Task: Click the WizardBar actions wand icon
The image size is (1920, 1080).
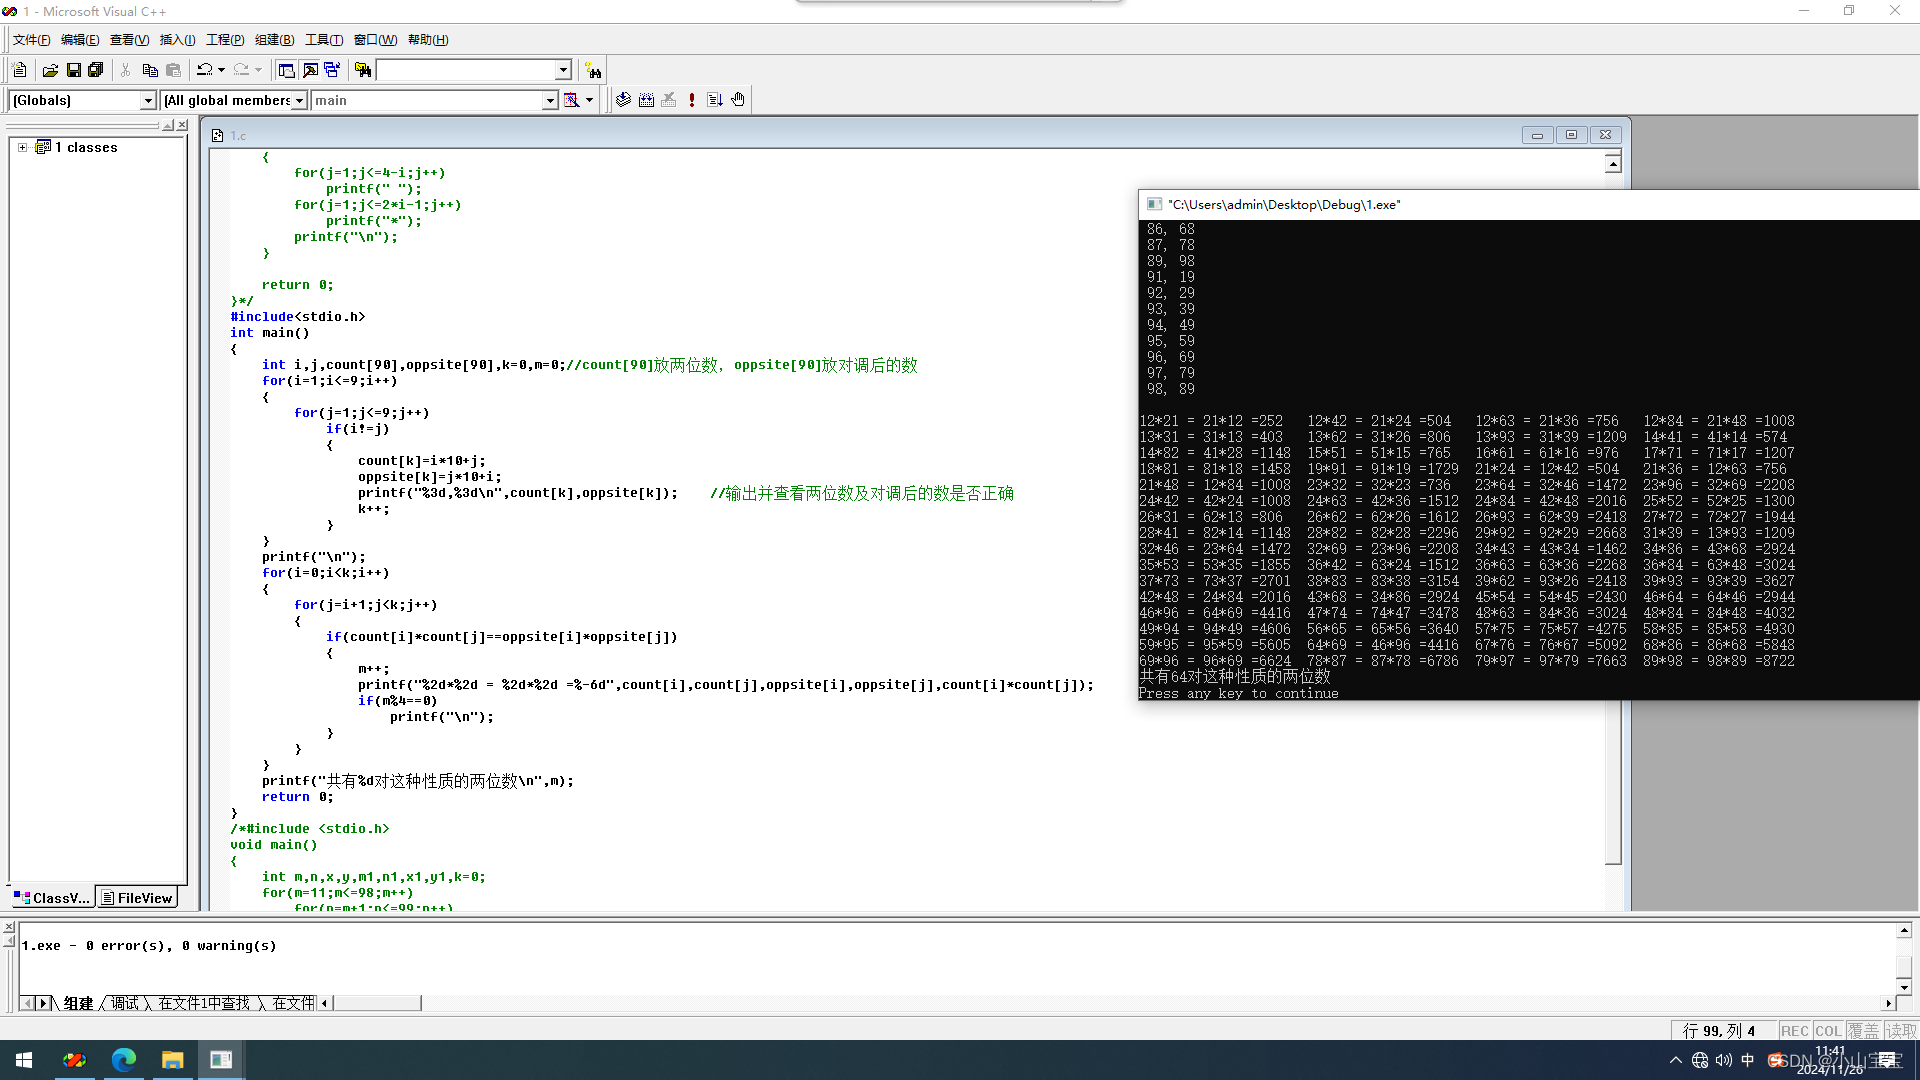Action: tap(571, 100)
